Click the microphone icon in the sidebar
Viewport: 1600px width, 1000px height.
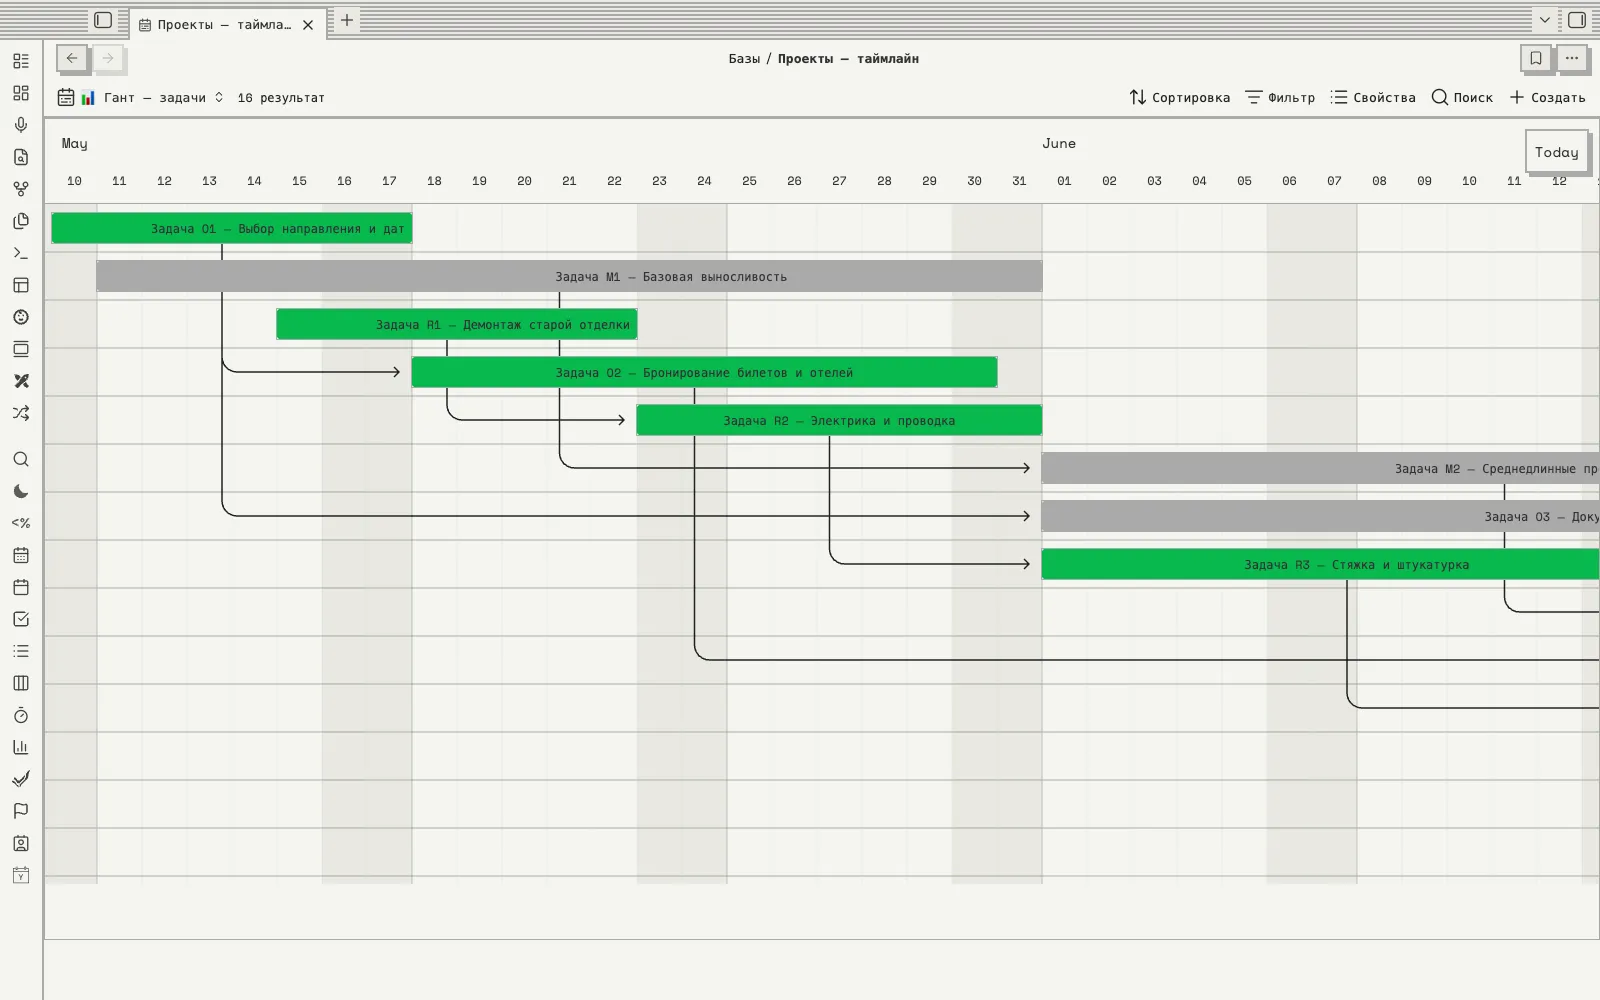[x=21, y=125]
